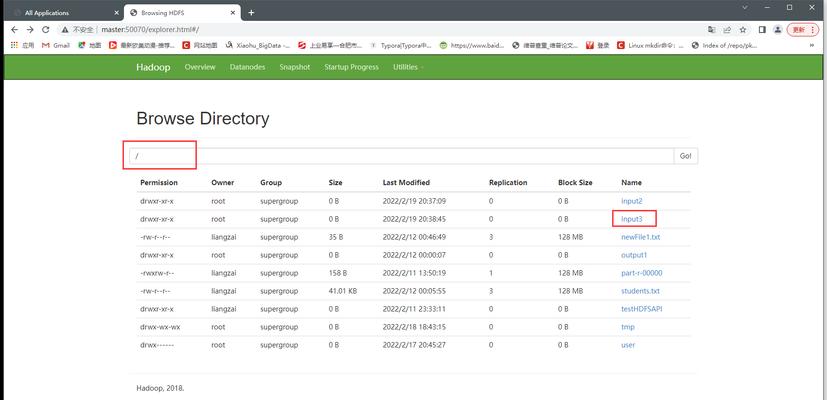The height and width of the screenshot is (400, 827).
Task: Open the Datanodes nav item
Action: click(x=247, y=67)
